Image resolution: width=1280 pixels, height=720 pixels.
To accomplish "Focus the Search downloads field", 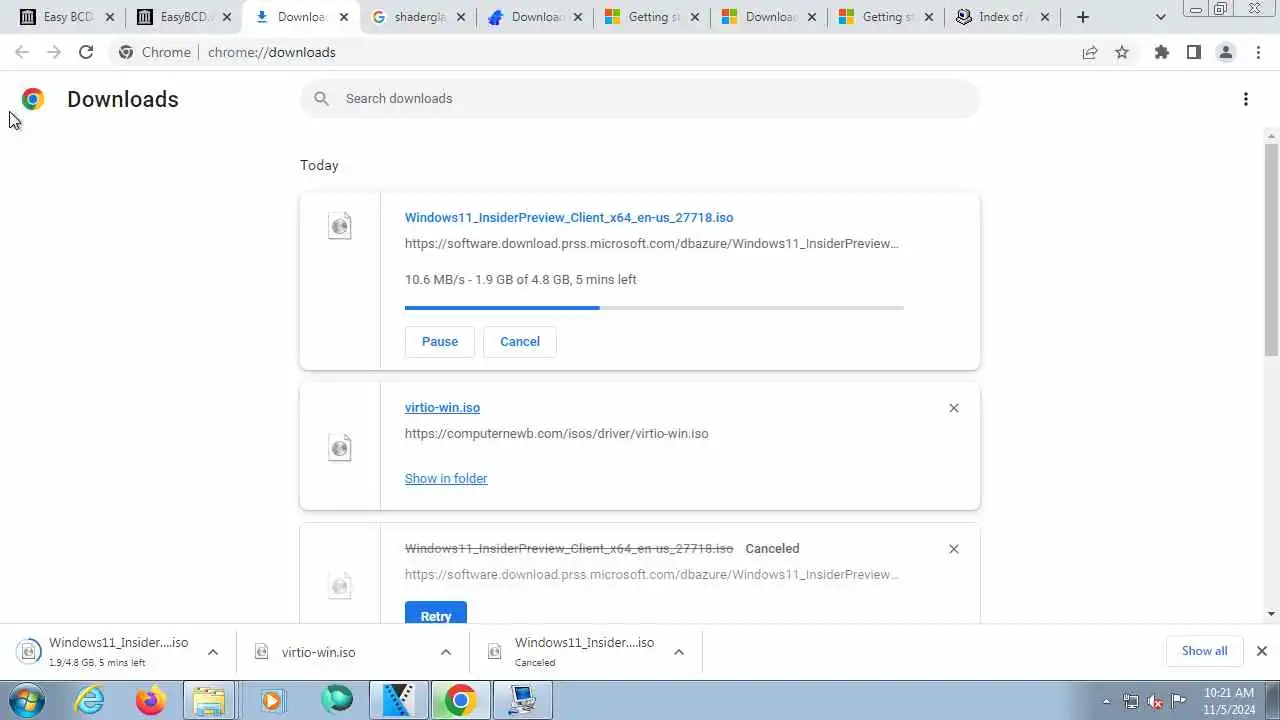I will (x=640, y=98).
